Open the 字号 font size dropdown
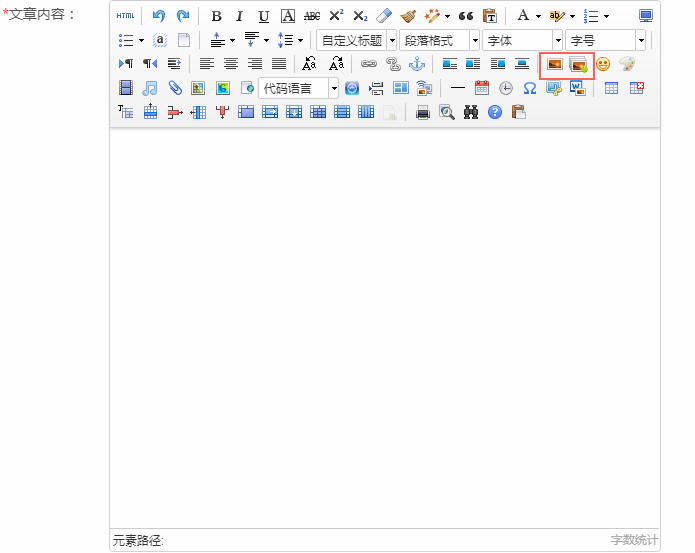The image size is (695, 553). [605, 41]
